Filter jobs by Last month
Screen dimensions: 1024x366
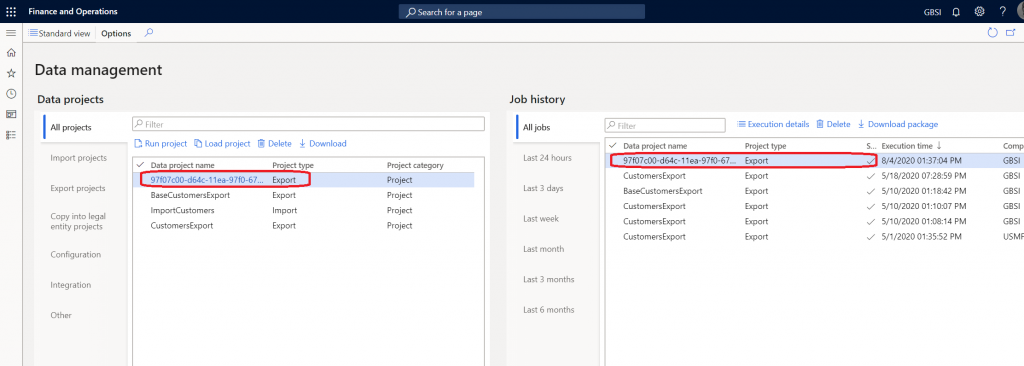click(x=543, y=249)
